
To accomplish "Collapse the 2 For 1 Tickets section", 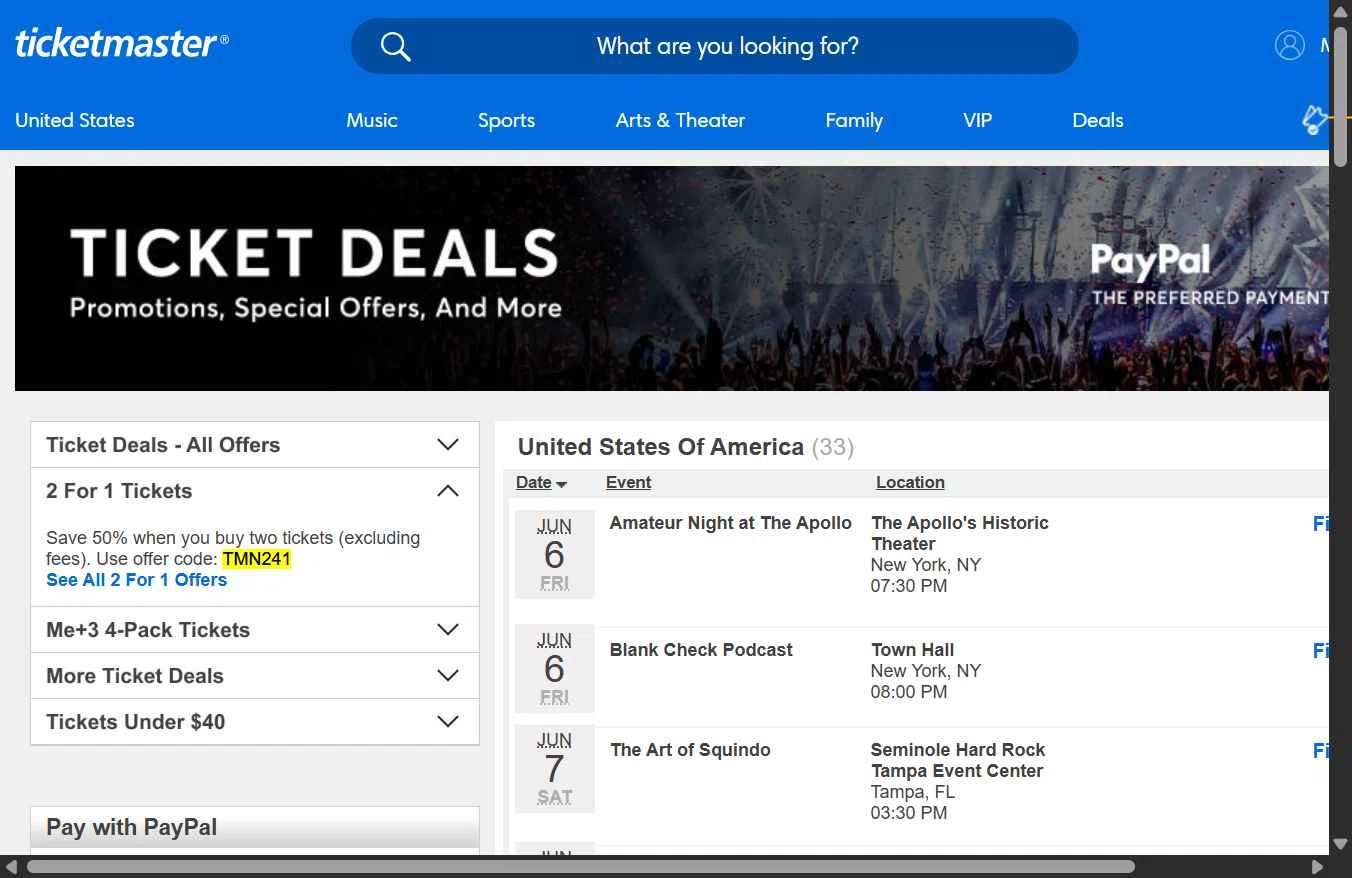I will (448, 491).
